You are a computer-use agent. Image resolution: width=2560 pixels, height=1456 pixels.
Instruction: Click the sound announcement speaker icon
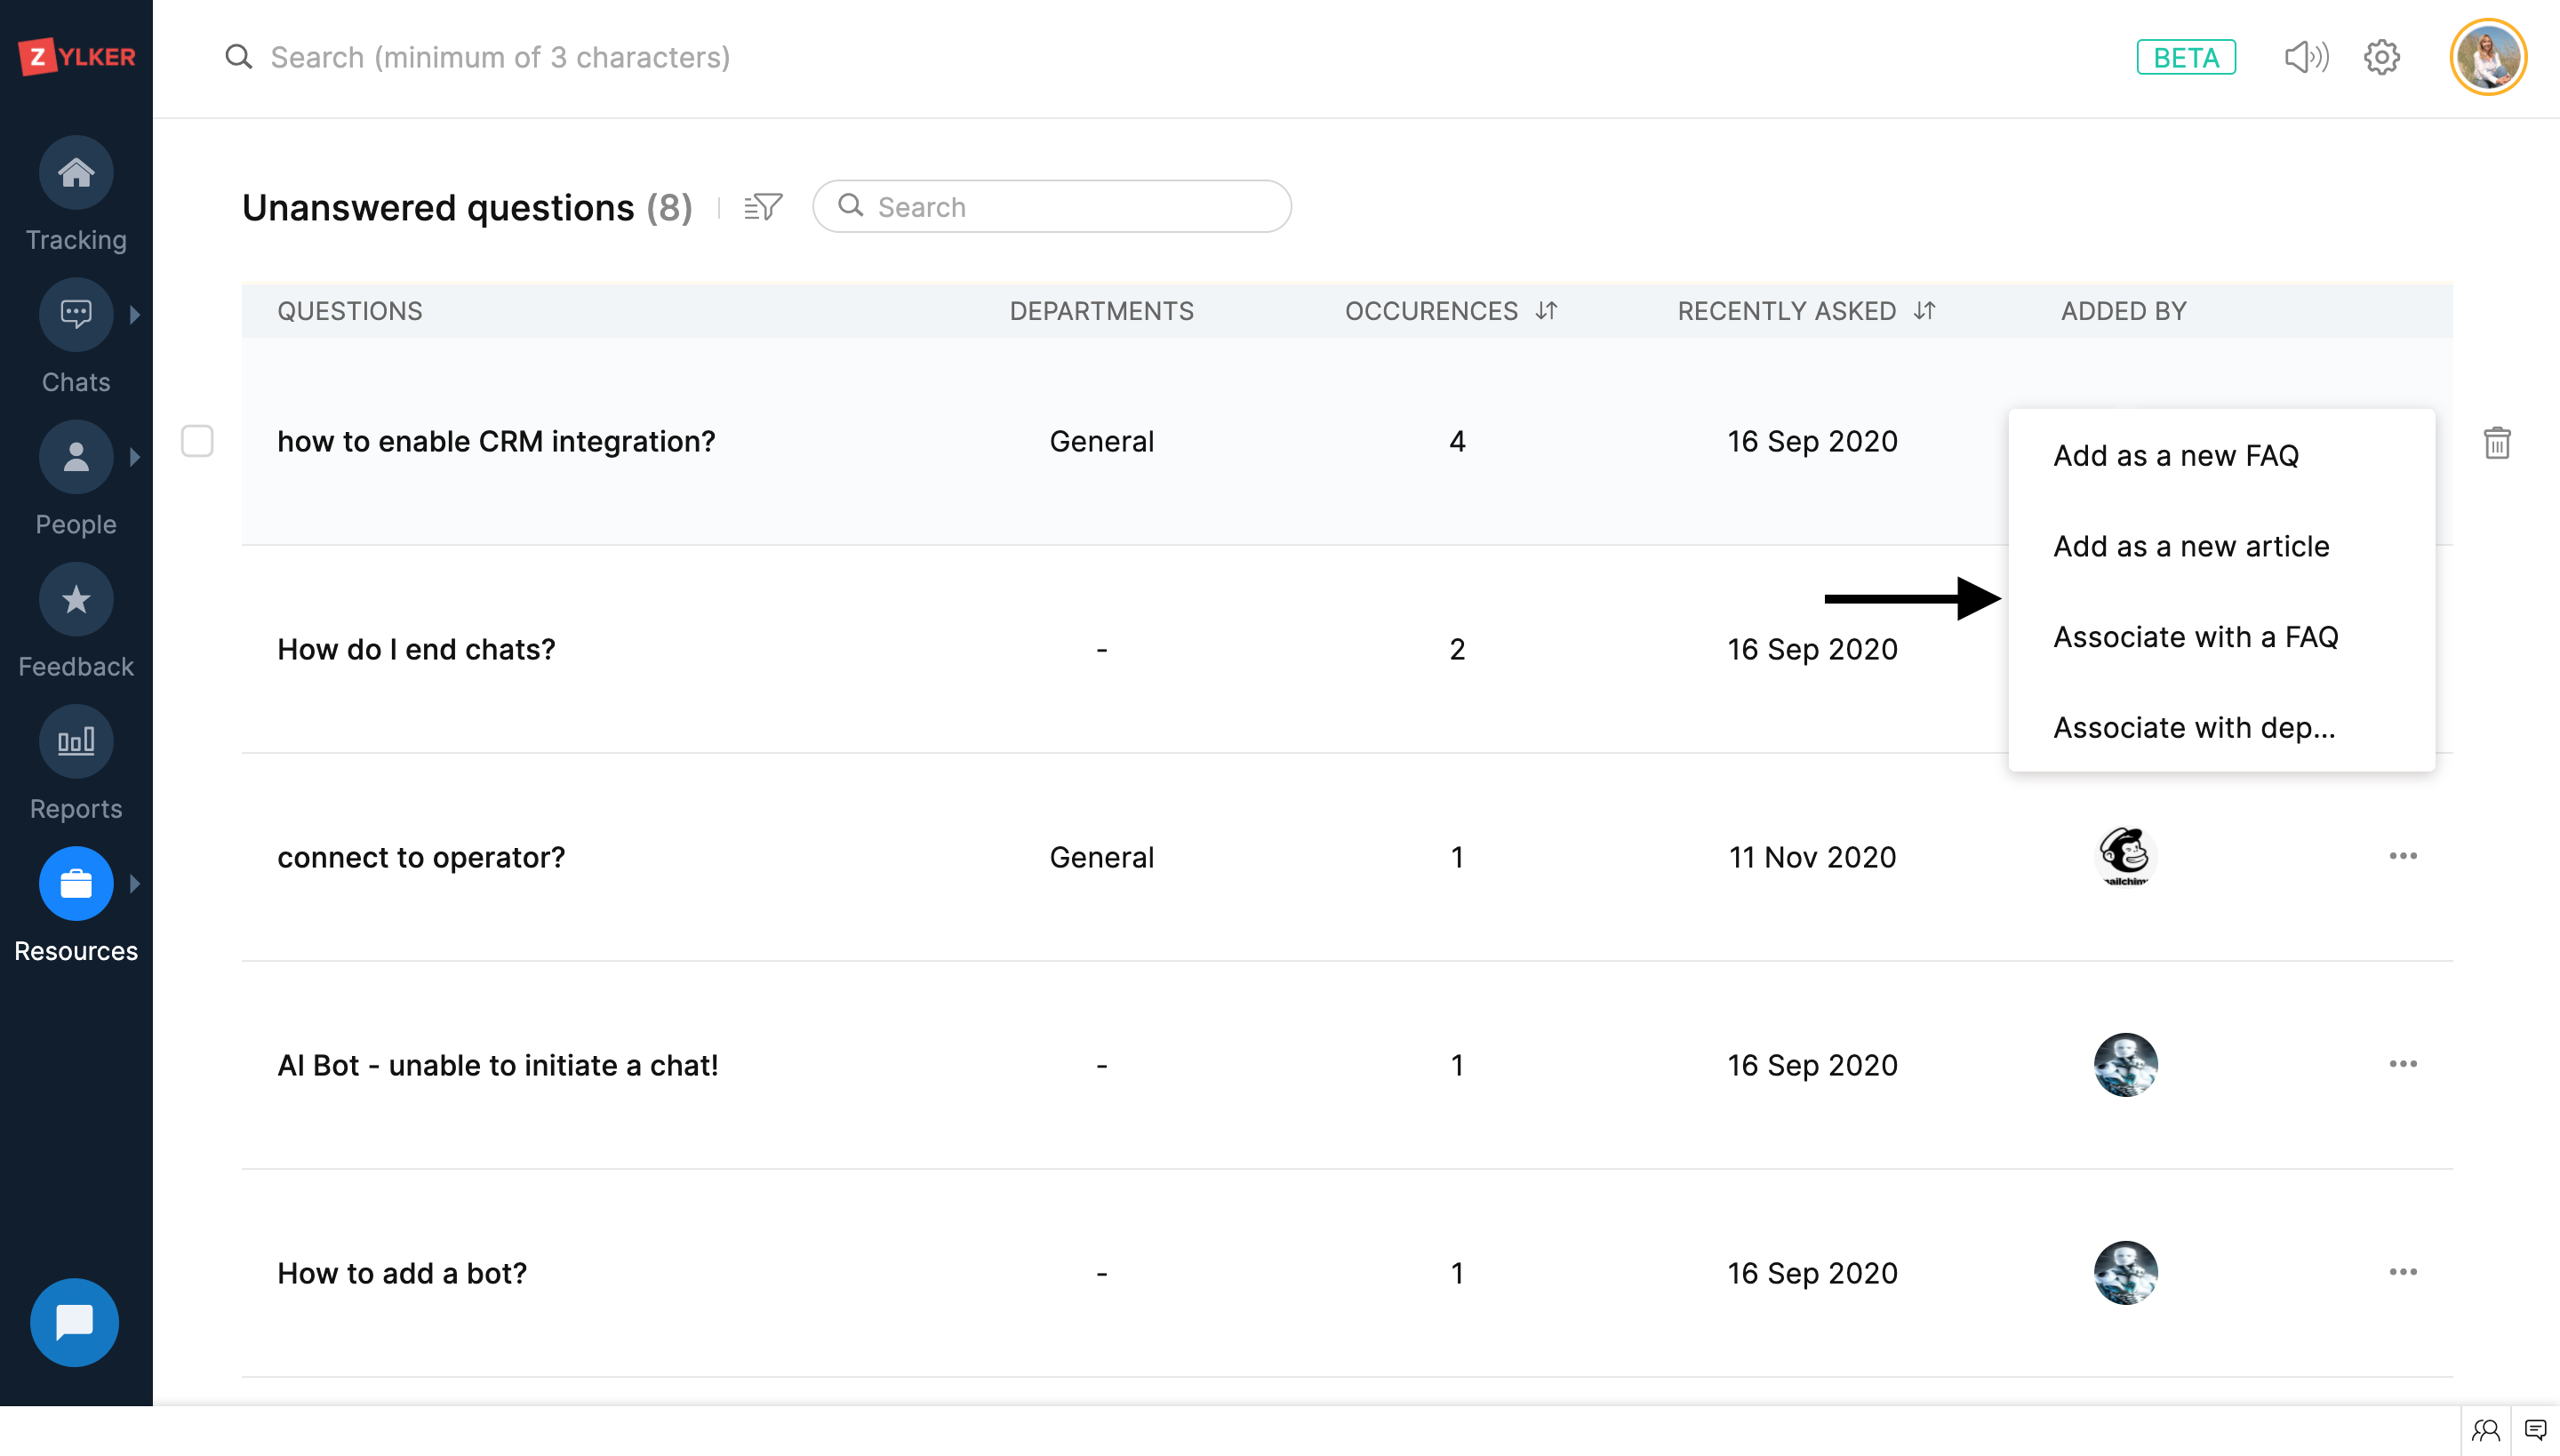(2306, 57)
